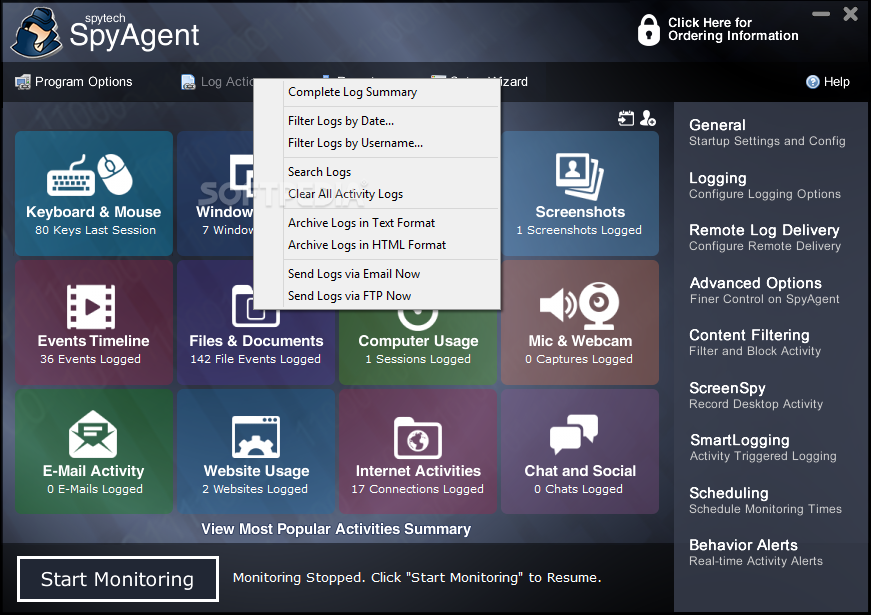Click the Start Monitoring button
The height and width of the screenshot is (615, 871).
[x=118, y=579]
